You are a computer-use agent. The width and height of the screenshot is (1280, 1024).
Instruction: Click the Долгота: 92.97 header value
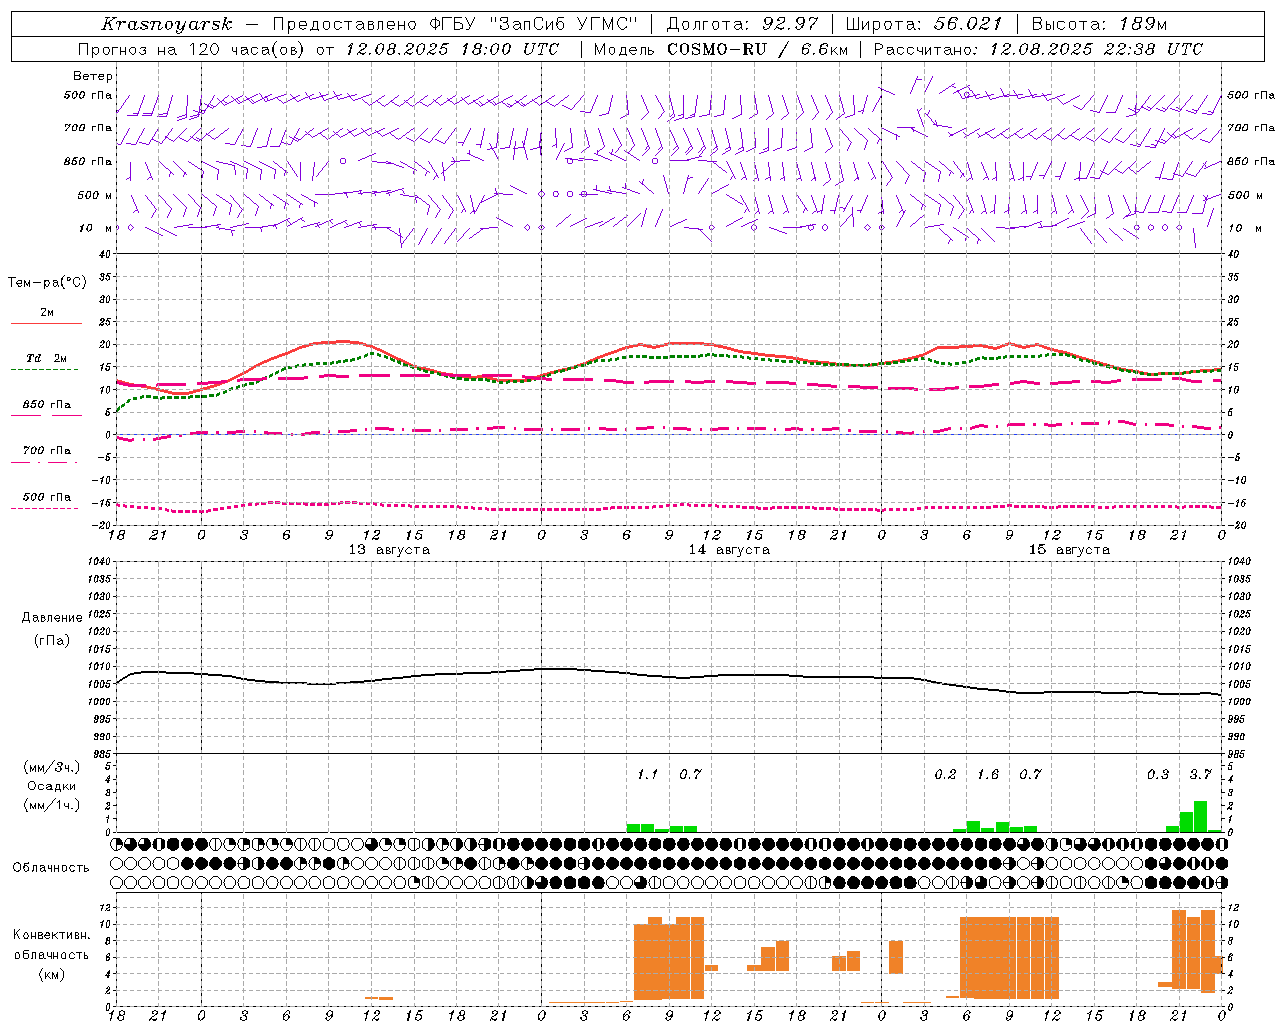[742, 24]
